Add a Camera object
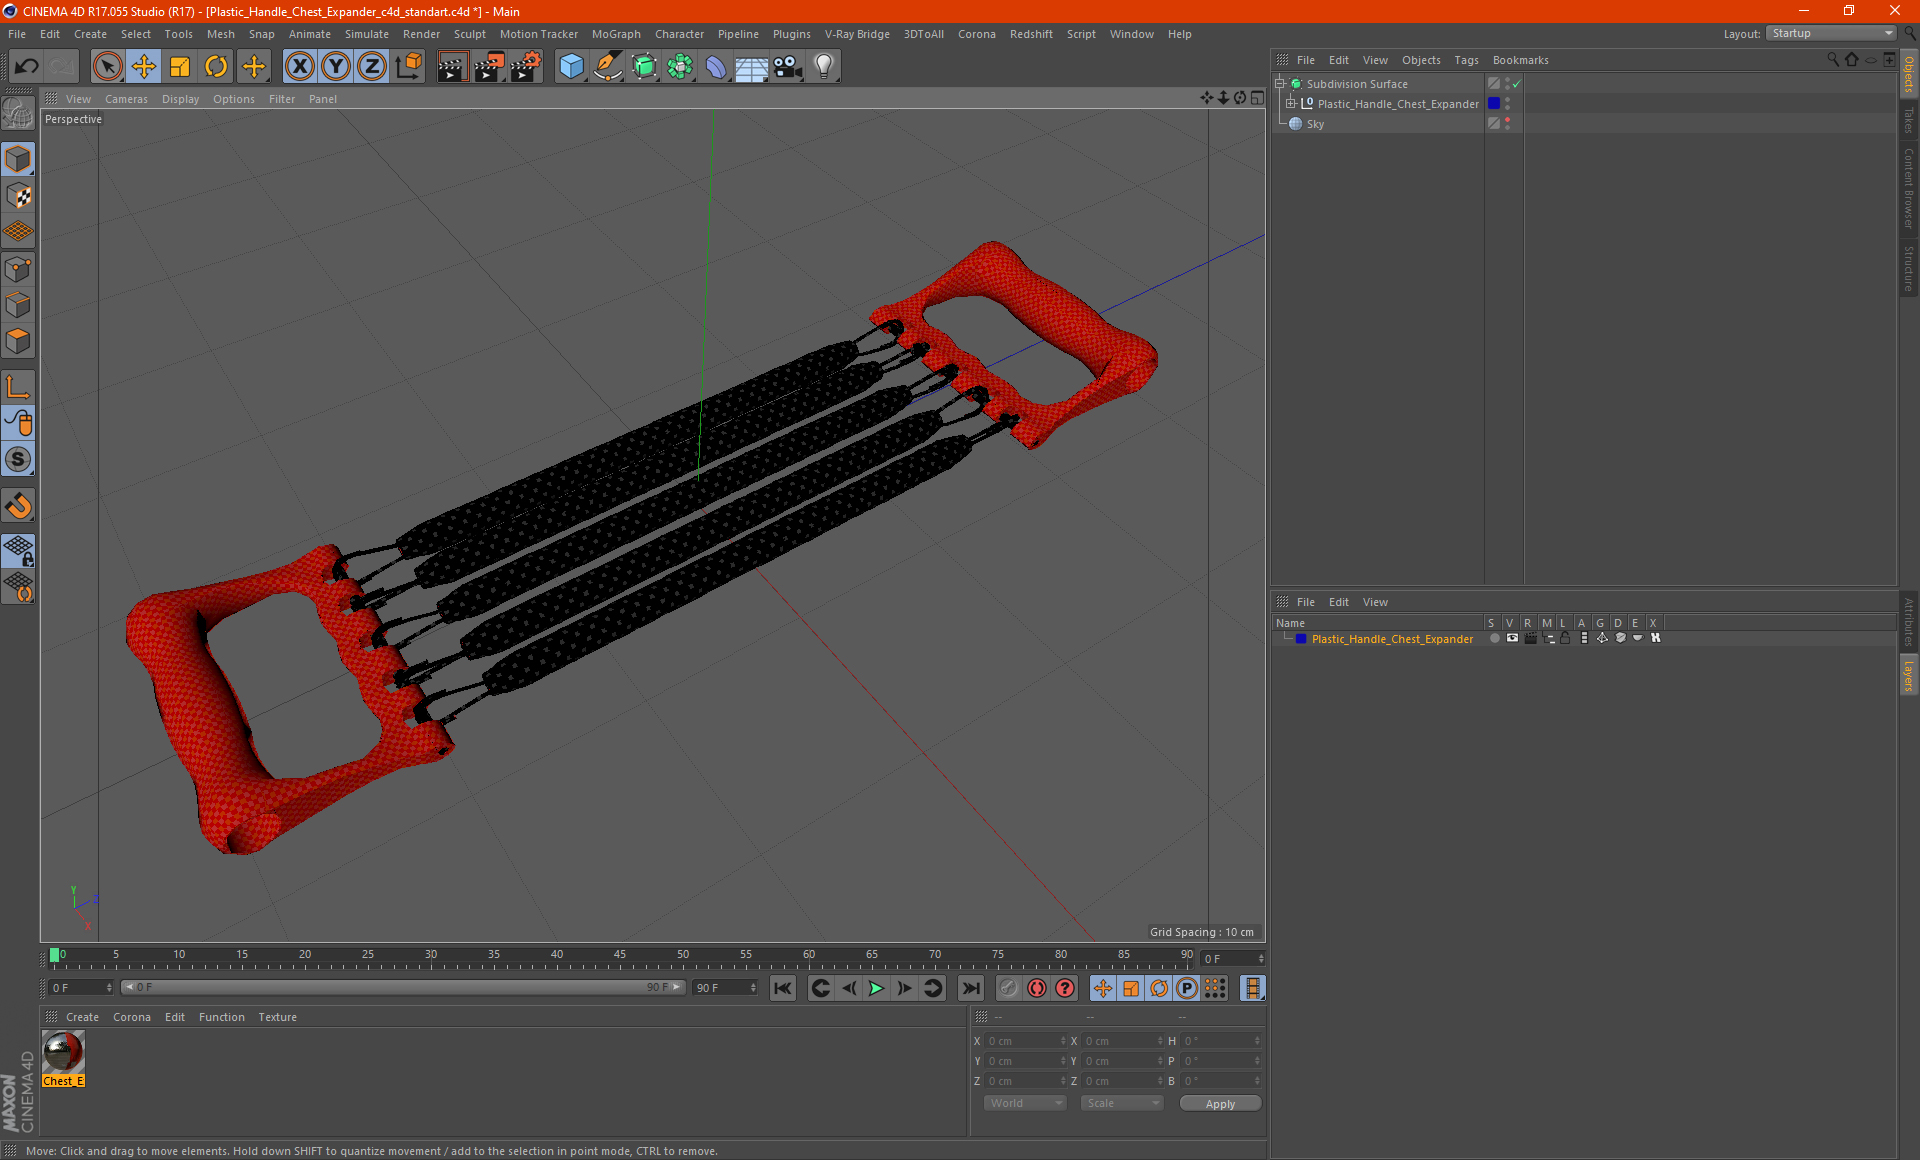Screen dimensions: 1920x1160 tap(788, 67)
